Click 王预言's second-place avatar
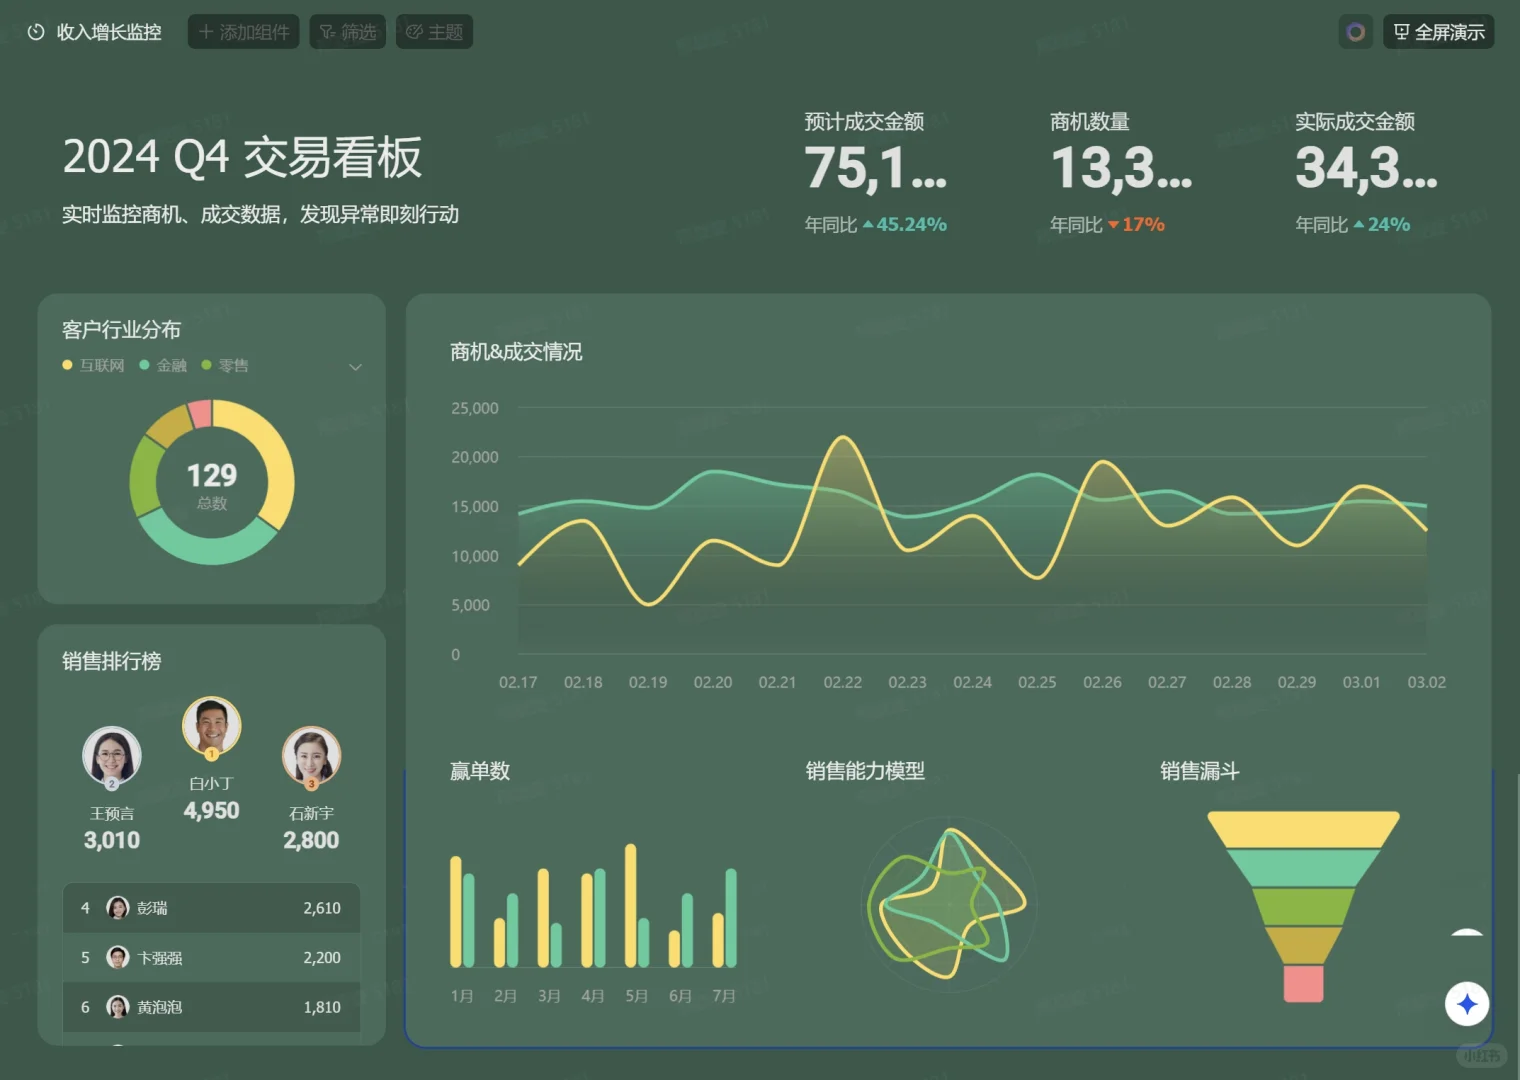 [112, 756]
